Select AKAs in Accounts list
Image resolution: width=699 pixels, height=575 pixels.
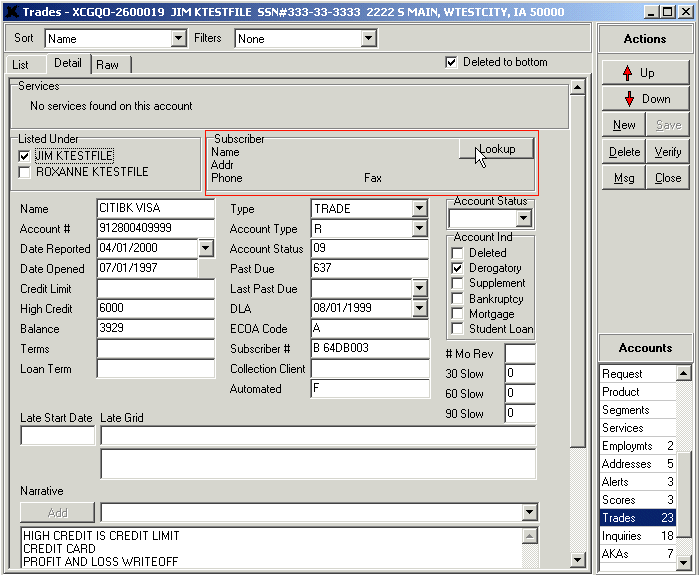click(637, 554)
